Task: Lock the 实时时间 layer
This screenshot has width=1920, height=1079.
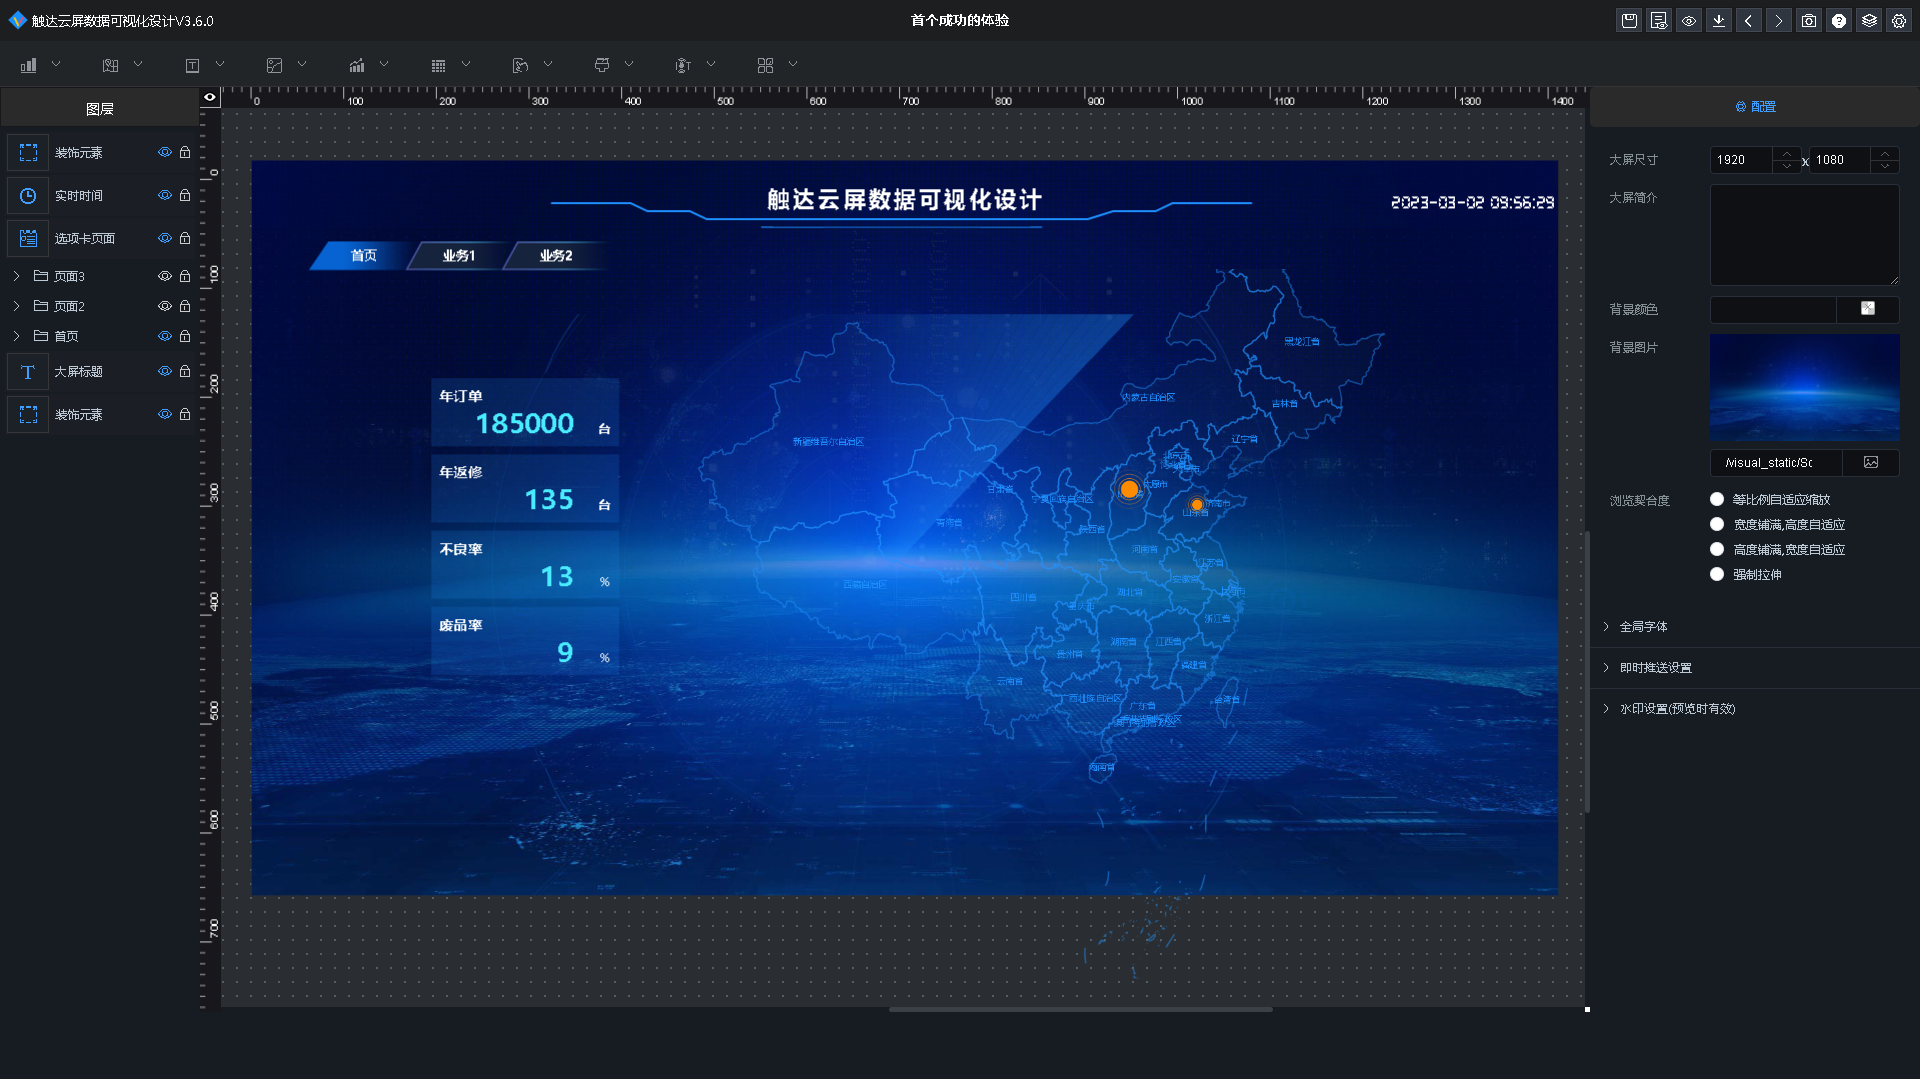Action: pyautogui.click(x=185, y=196)
